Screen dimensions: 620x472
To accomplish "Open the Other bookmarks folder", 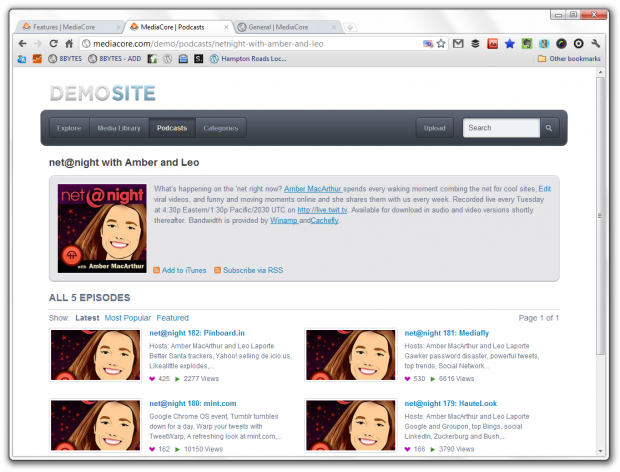I will 569,59.
